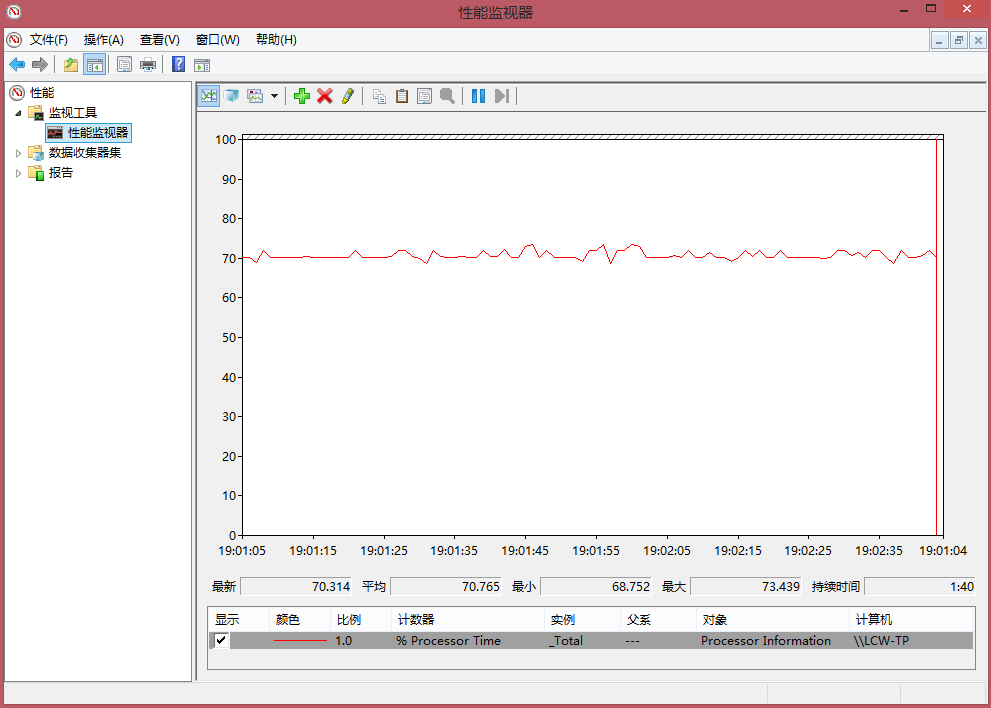Screen dimensions: 991x708
Task: Open counter Properties icon in graph toolbar
Action: click(x=424, y=96)
